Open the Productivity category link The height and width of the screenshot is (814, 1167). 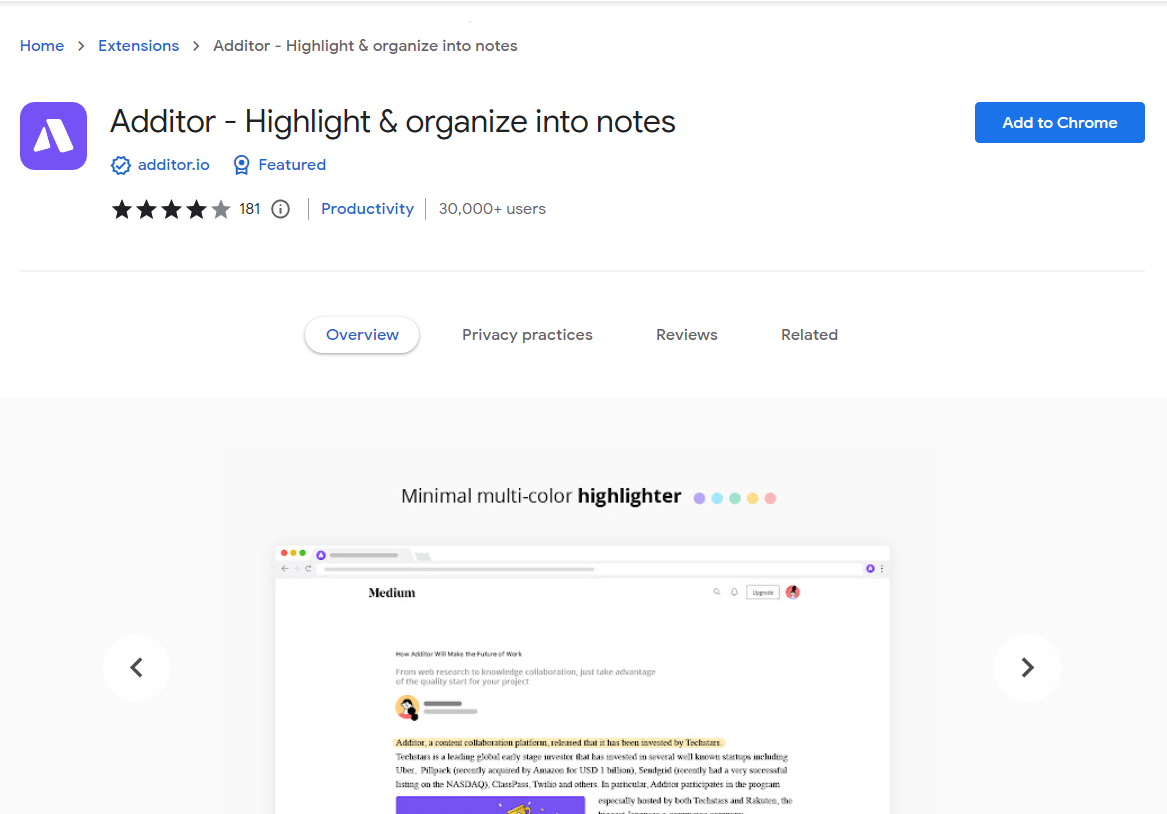[367, 209]
